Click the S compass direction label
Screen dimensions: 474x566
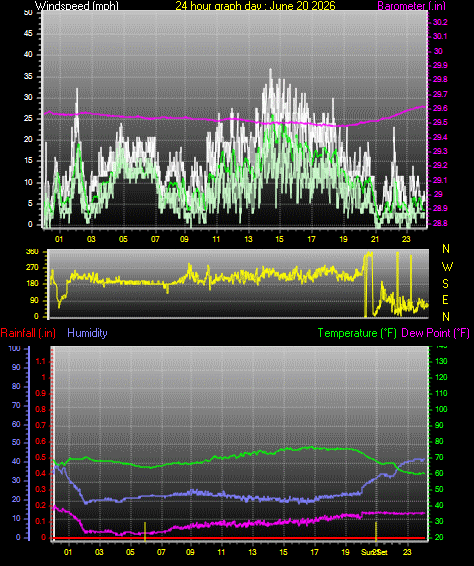click(446, 284)
